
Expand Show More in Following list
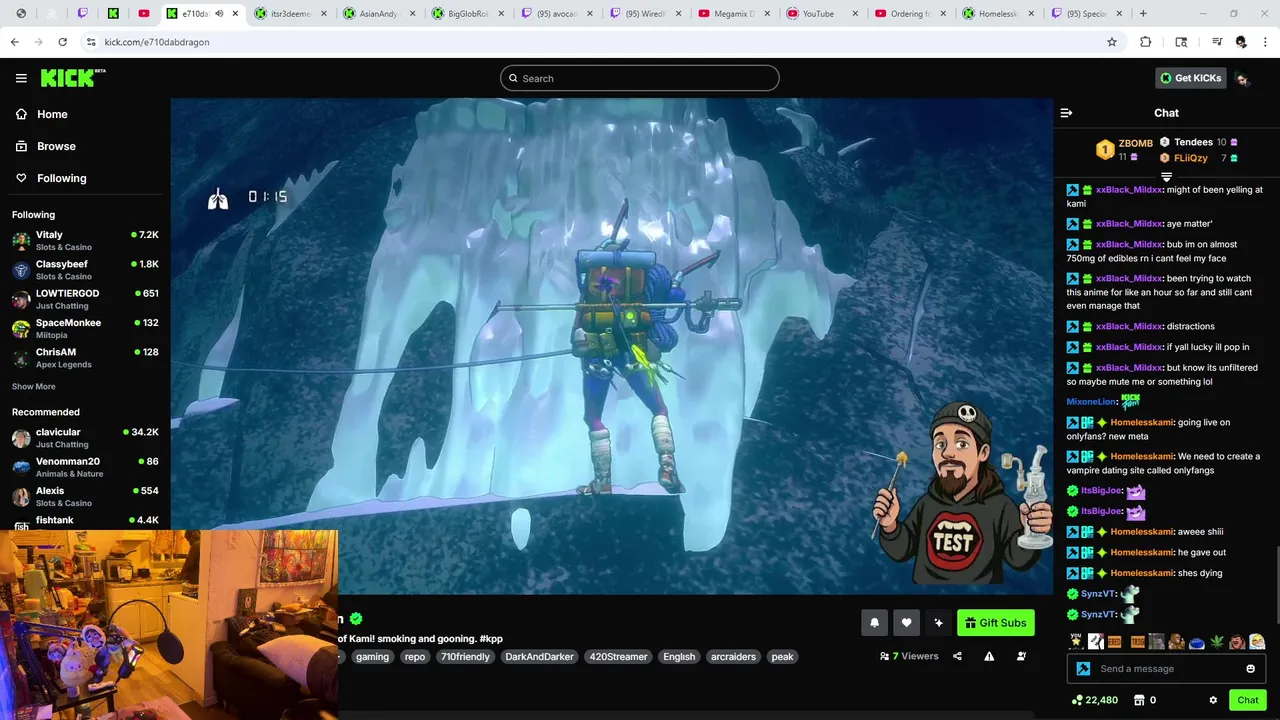34,386
